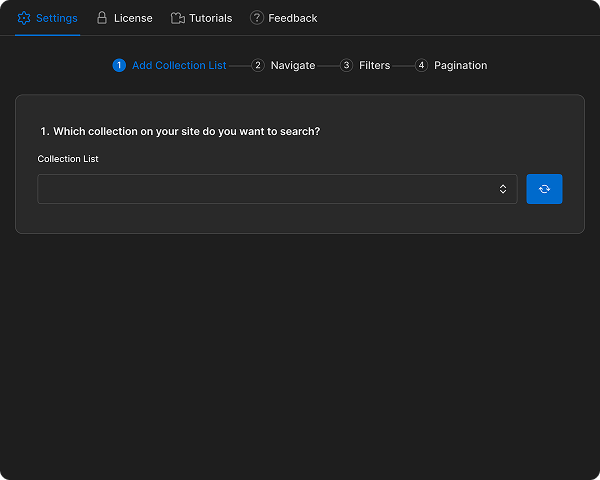Open the Settings tab
Viewport: 600px width, 480px height.
click(47, 18)
